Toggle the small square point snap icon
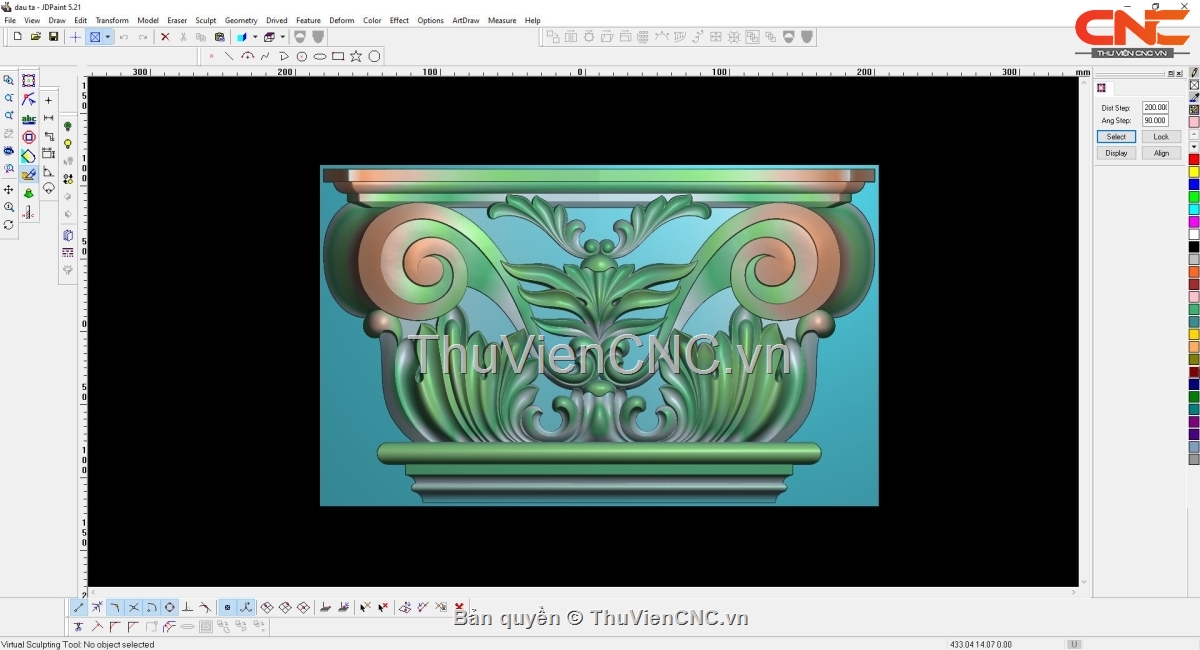 pyautogui.click(x=227, y=607)
